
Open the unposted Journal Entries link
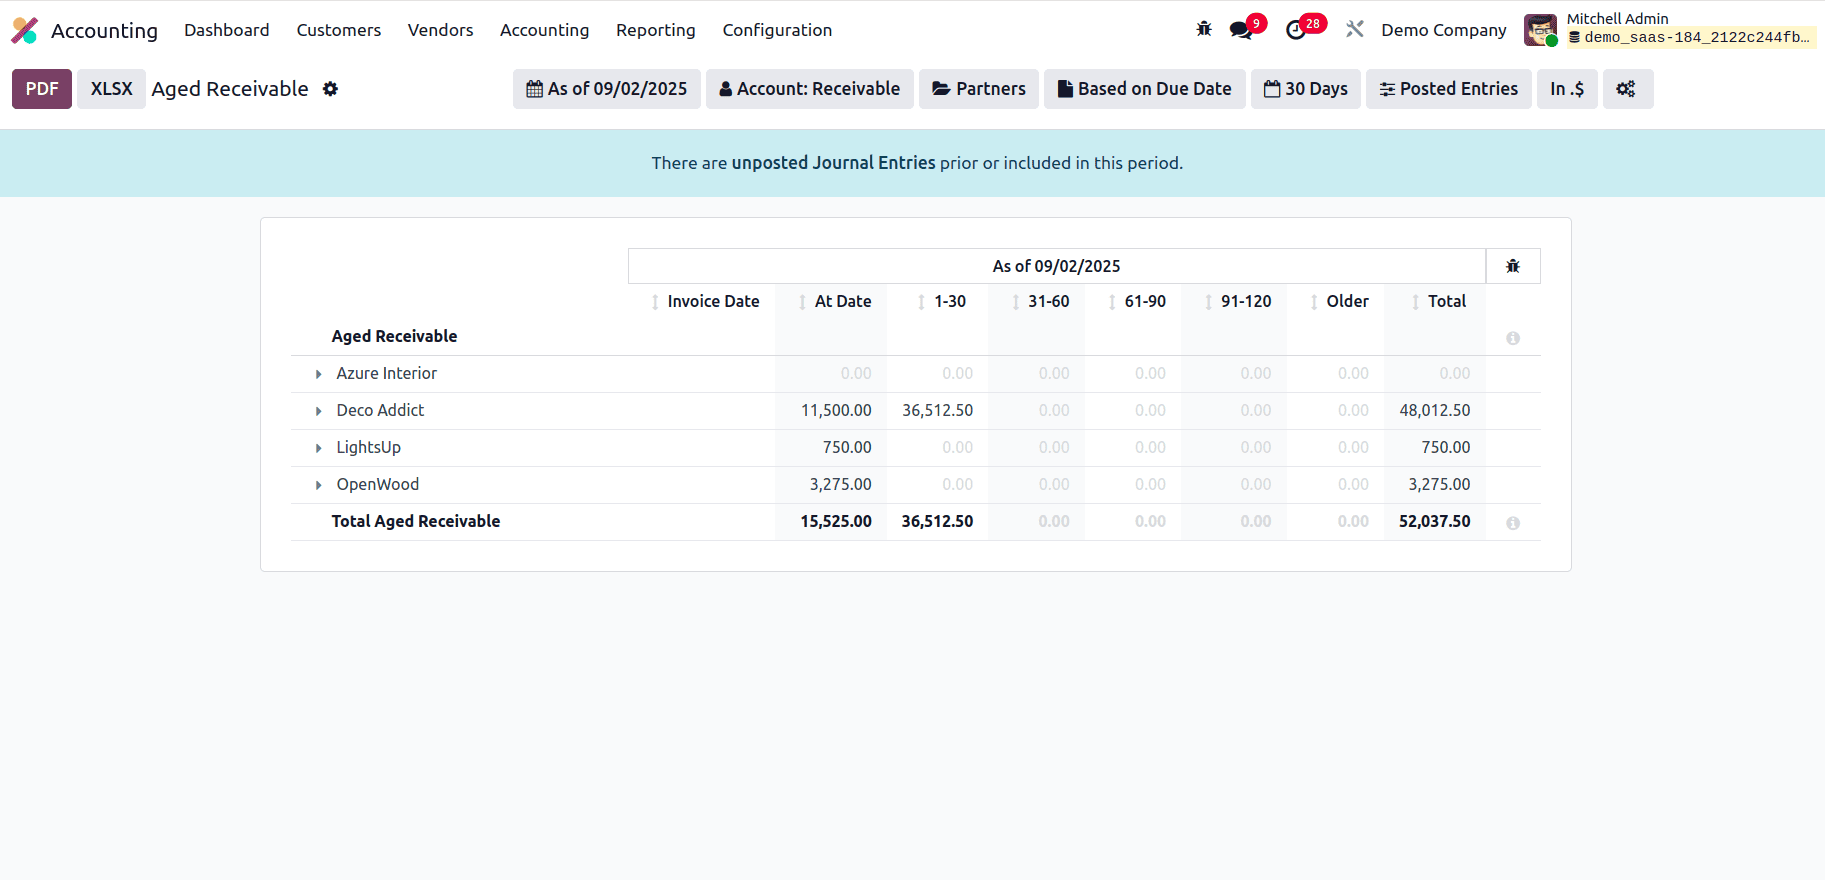pos(834,163)
